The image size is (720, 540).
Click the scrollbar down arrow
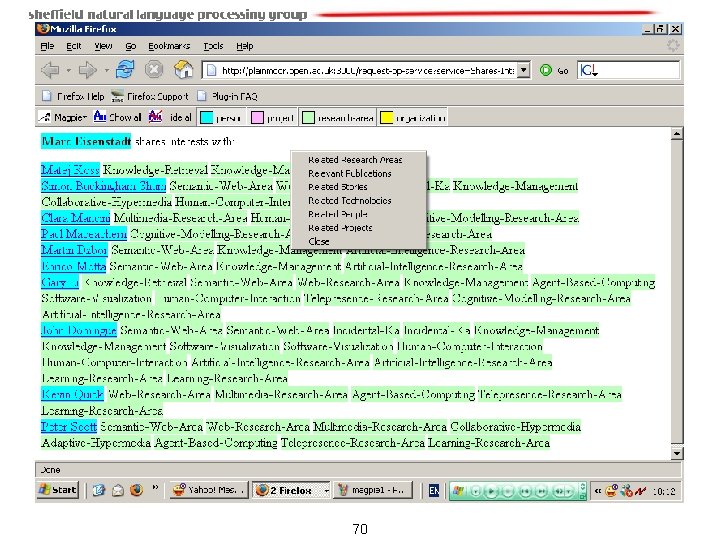[x=677, y=453]
